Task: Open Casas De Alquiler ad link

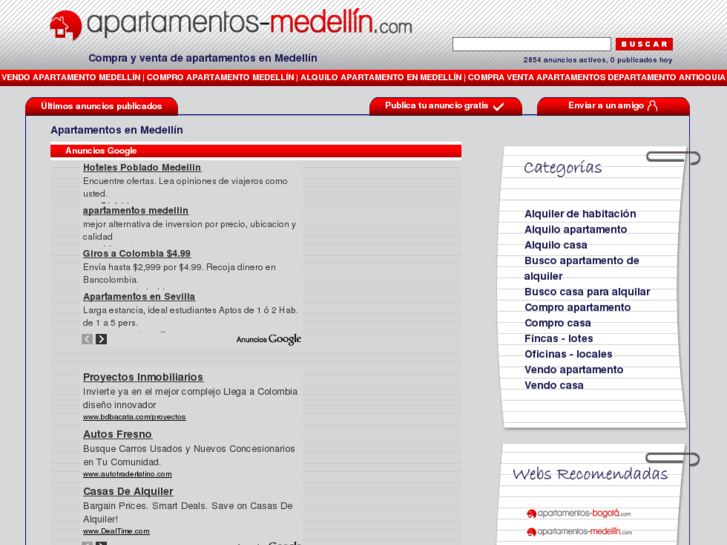Action: (128, 491)
